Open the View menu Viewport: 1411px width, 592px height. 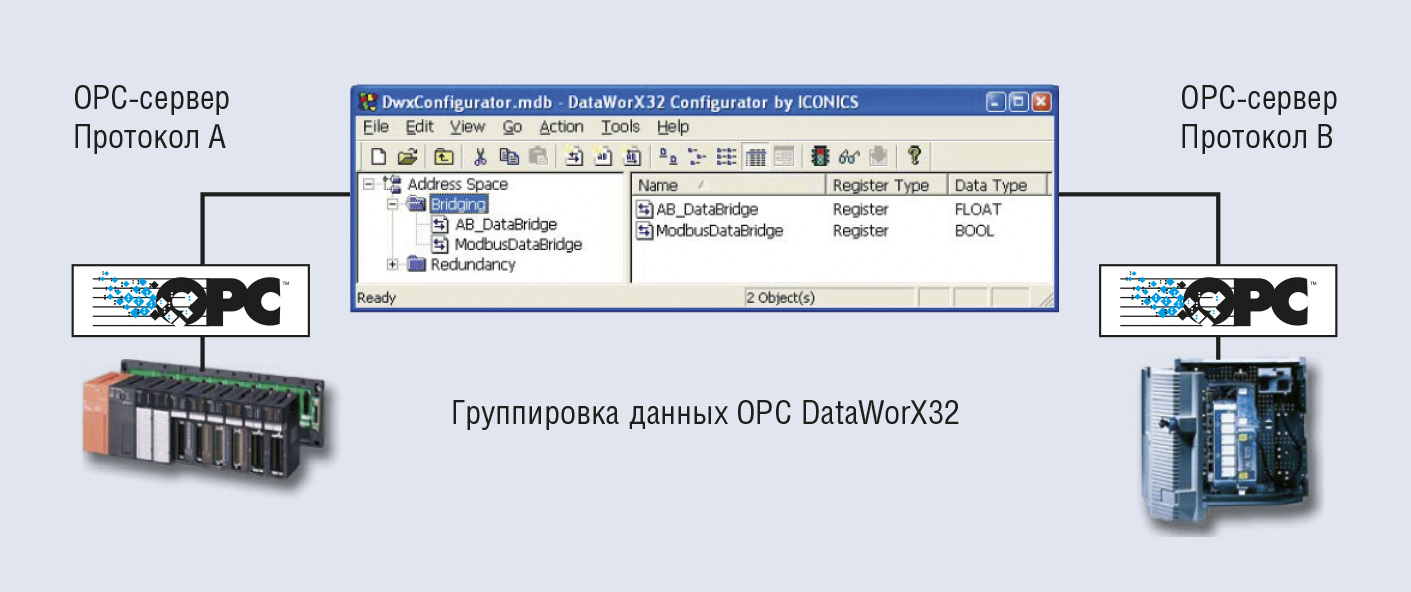(x=467, y=127)
